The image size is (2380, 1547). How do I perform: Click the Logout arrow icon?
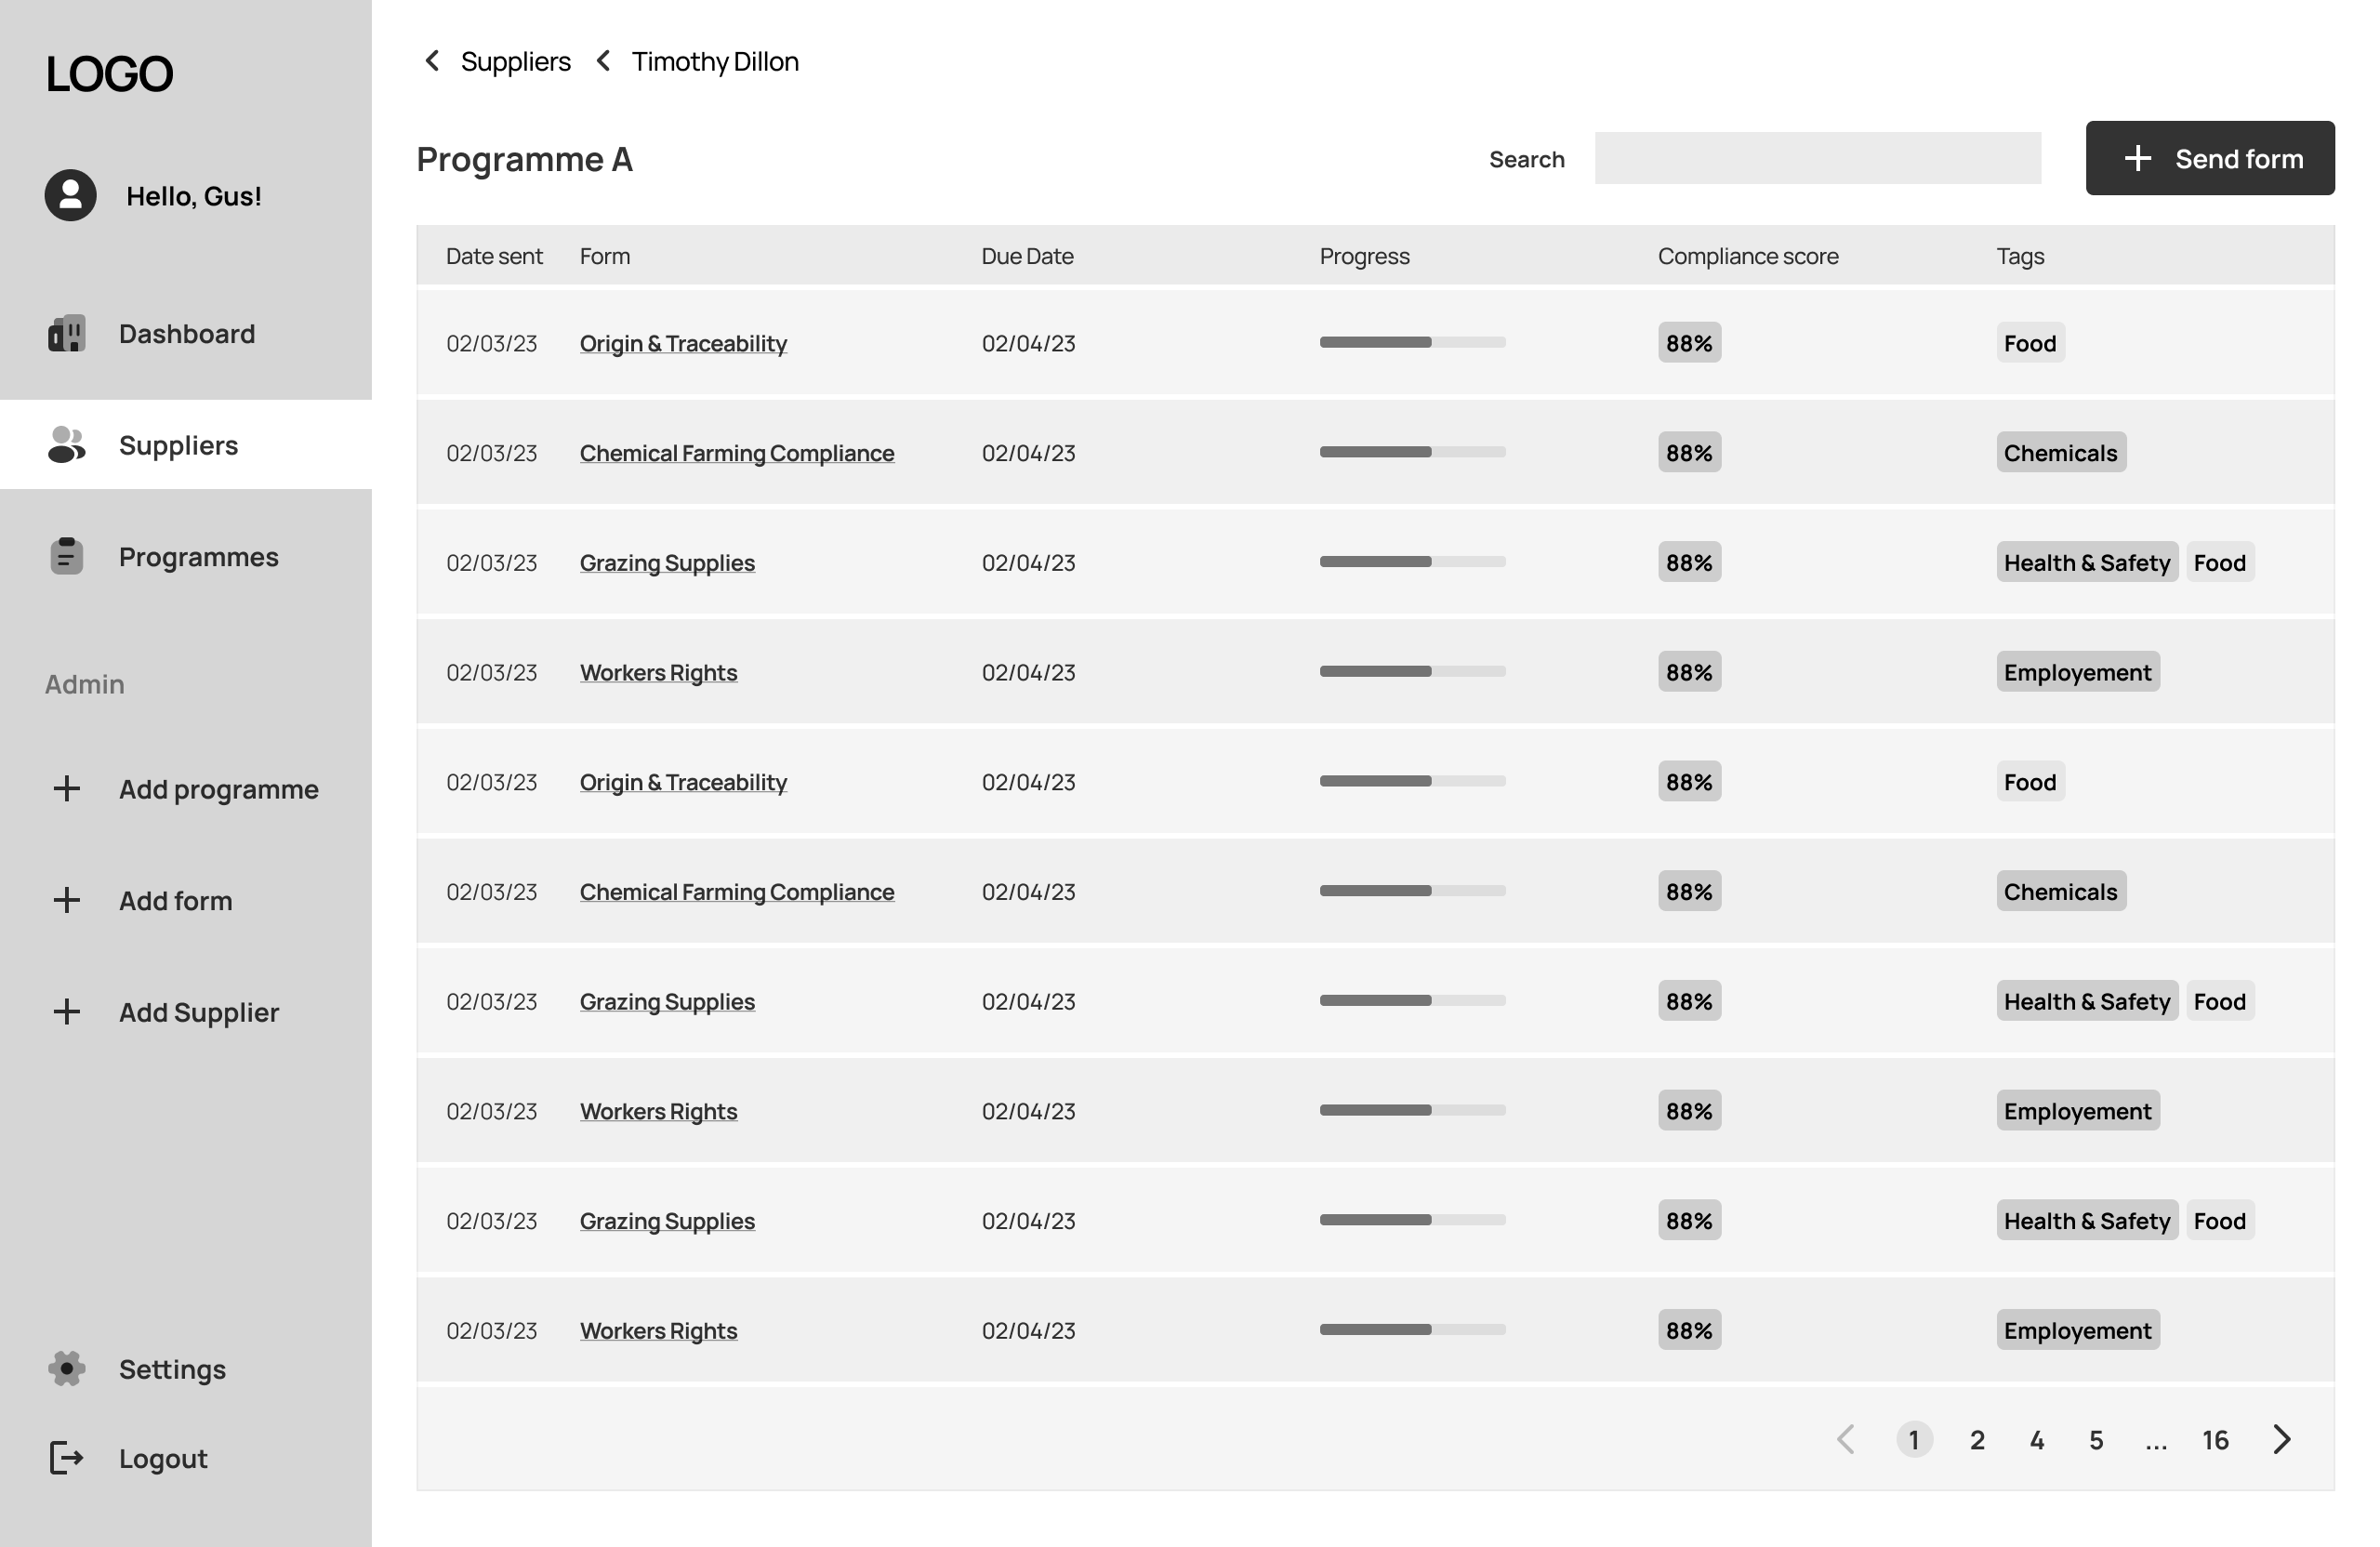[67, 1458]
